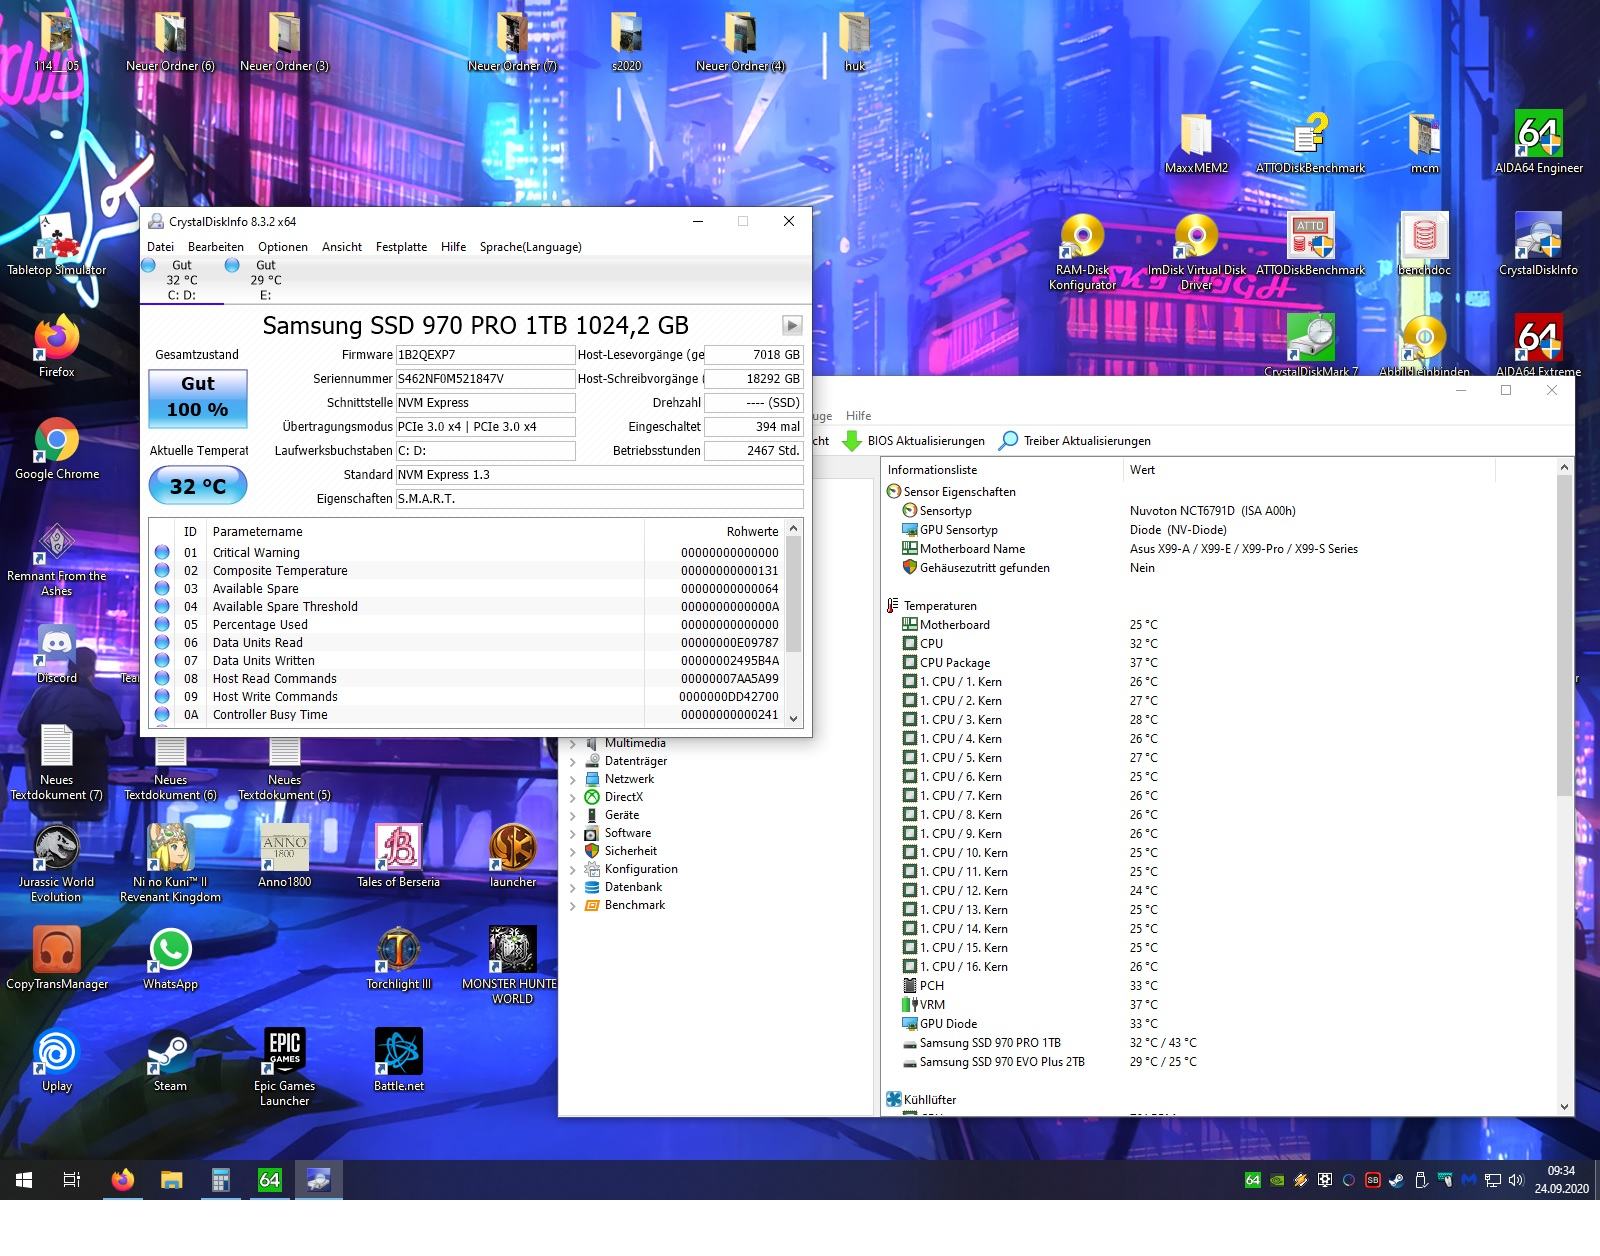Screen dimensions: 1600x1256
Task: Click the Steam system tray icon
Action: pyautogui.click(x=1396, y=1180)
